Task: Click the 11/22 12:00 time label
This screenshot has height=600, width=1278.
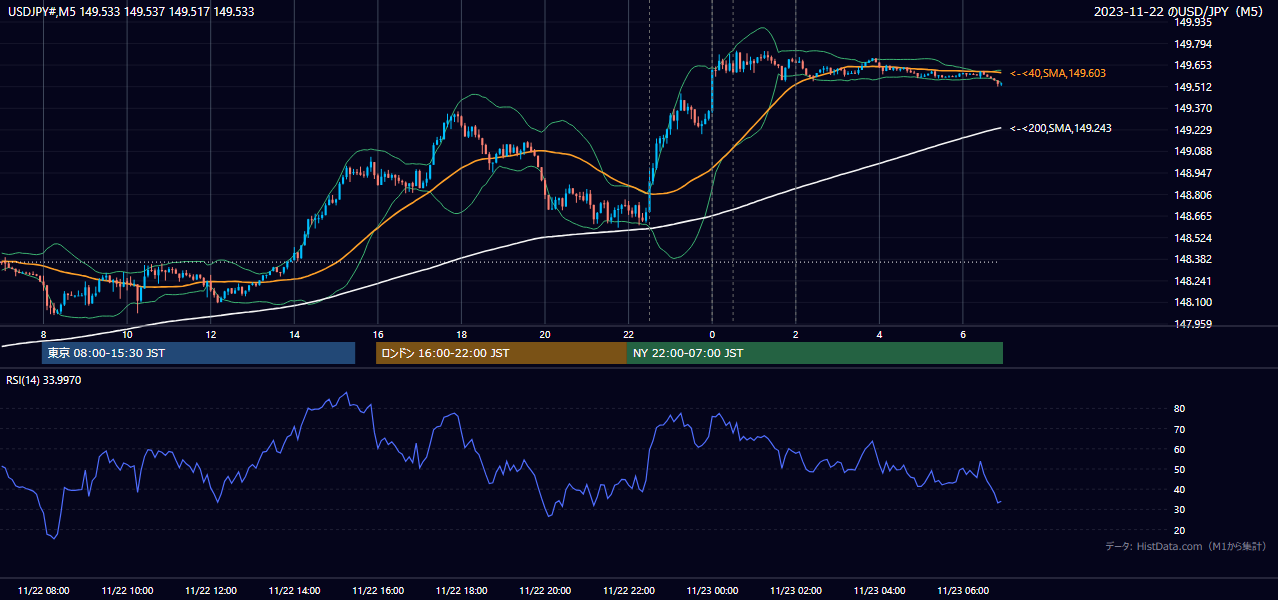Action: click(x=211, y=591)
